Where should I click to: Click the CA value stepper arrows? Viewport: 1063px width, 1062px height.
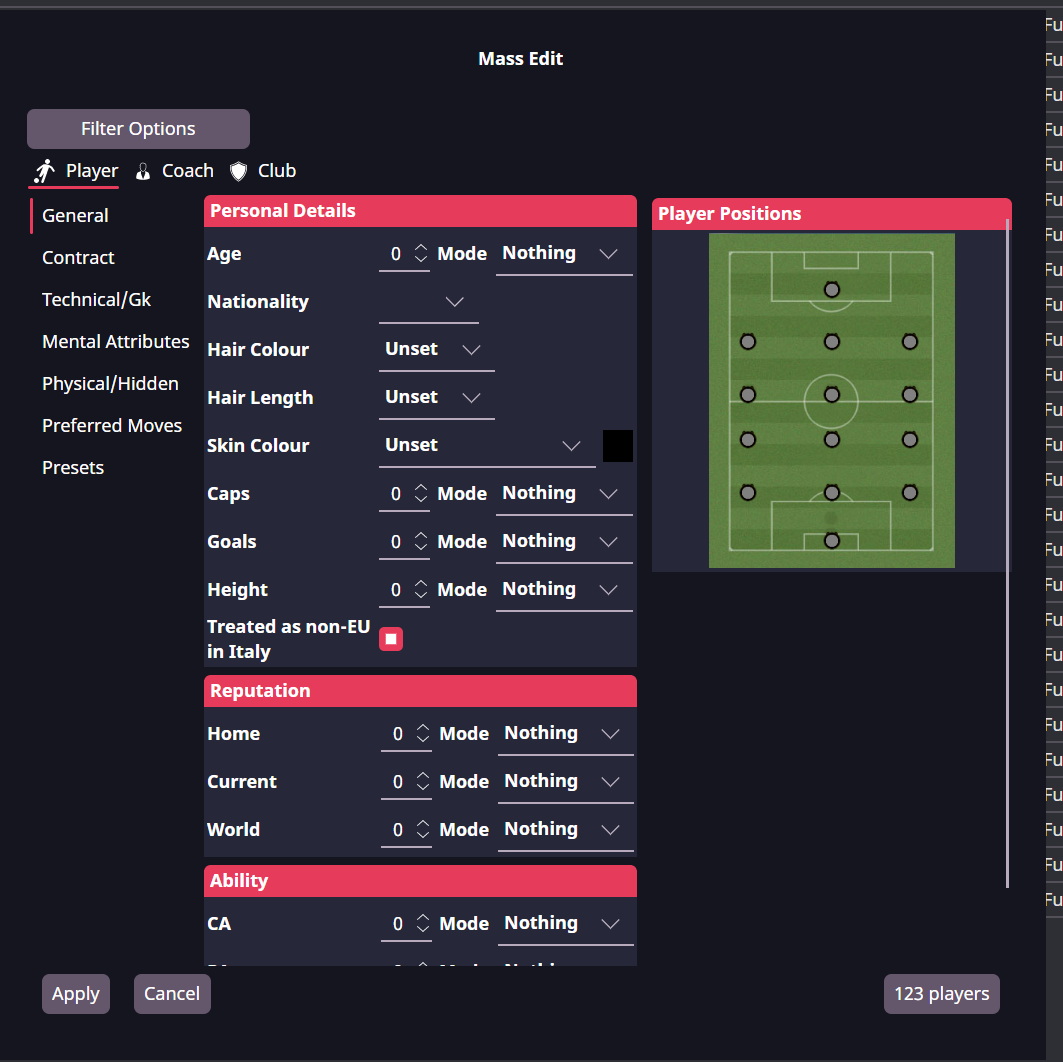coord(422,924)
